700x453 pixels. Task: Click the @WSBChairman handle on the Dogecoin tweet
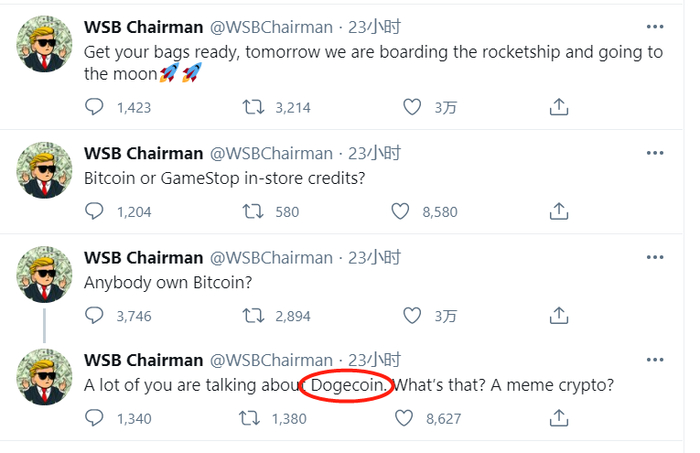(x=270, y=360)
